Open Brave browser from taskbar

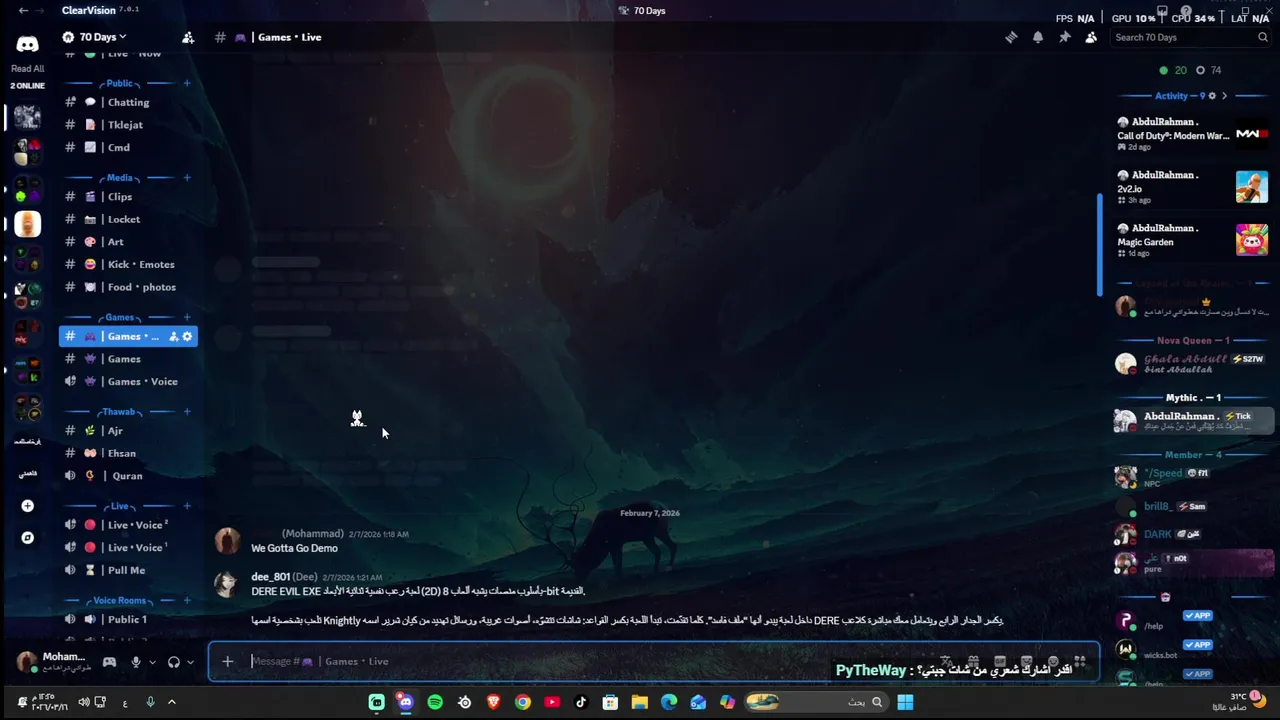click(x=493, y=702)
